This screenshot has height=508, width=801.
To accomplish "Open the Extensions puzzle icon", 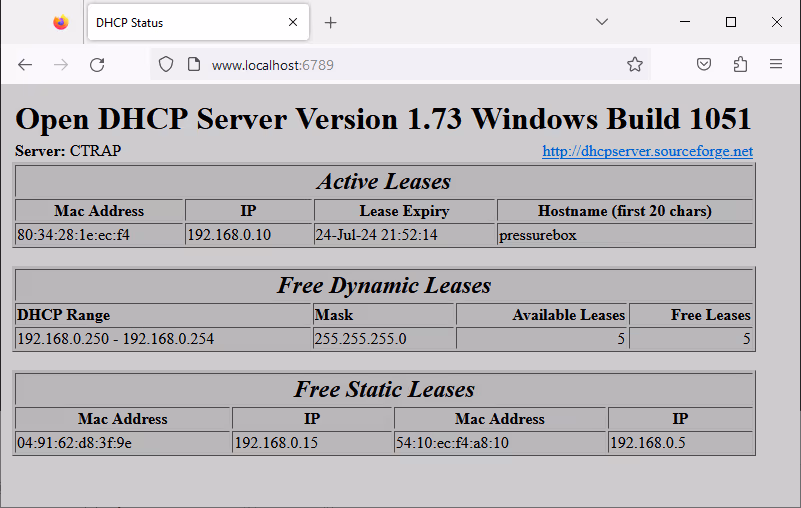I will (740, 64).
